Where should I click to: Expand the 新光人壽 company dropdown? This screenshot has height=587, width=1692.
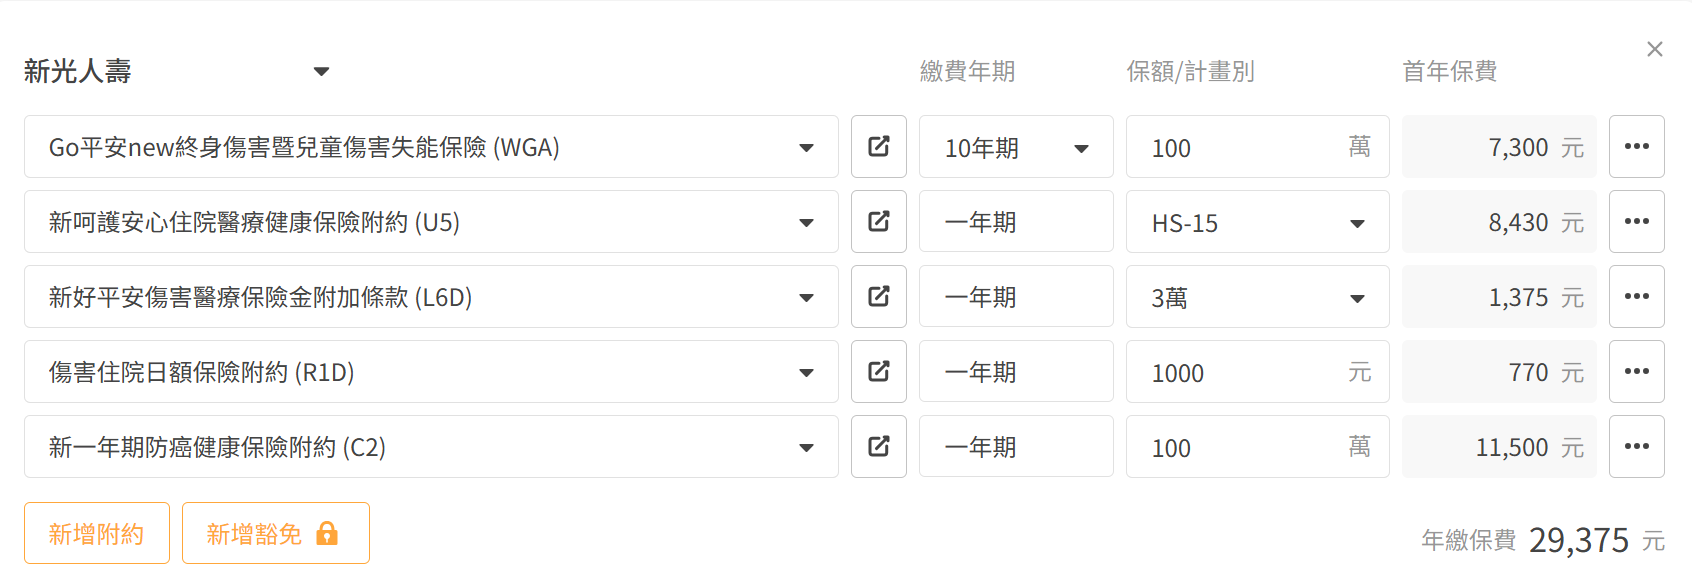(321, 71)
